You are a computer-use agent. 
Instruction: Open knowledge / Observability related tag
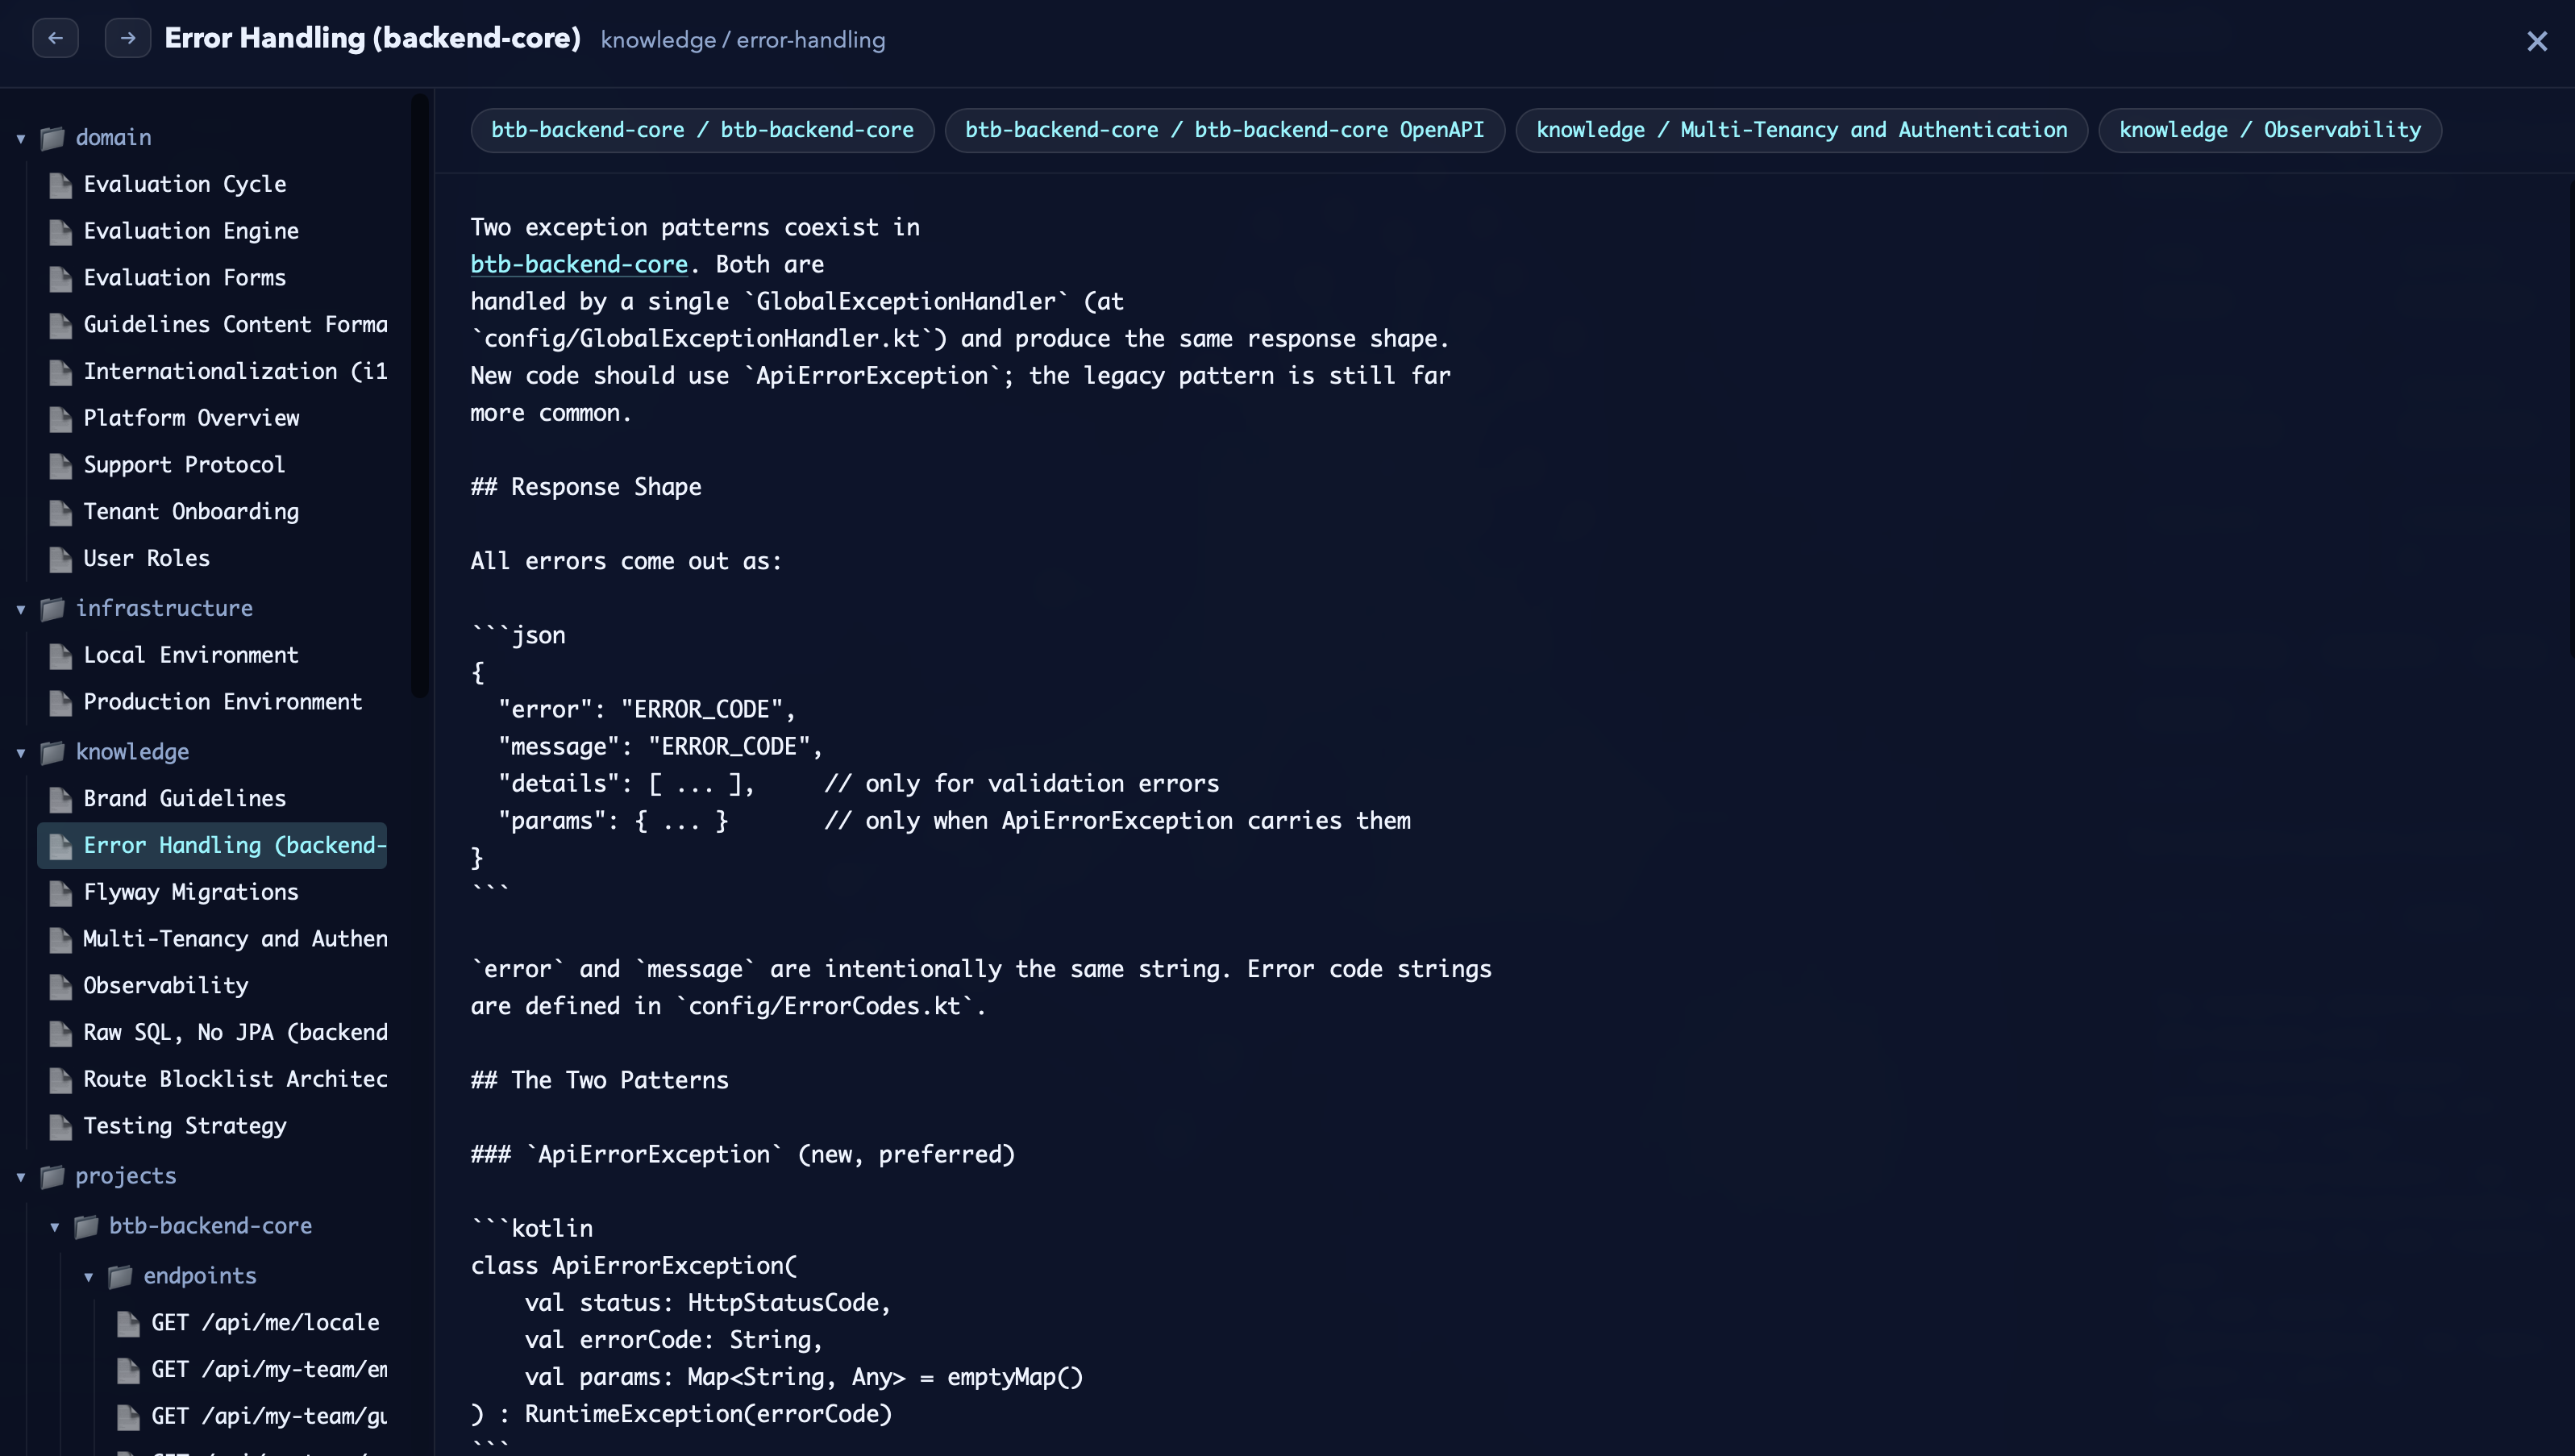click(2269, 130)
